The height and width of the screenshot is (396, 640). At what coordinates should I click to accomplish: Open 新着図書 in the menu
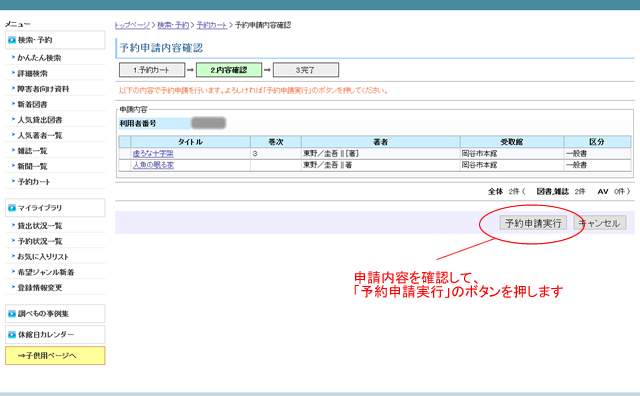(32, 104)
